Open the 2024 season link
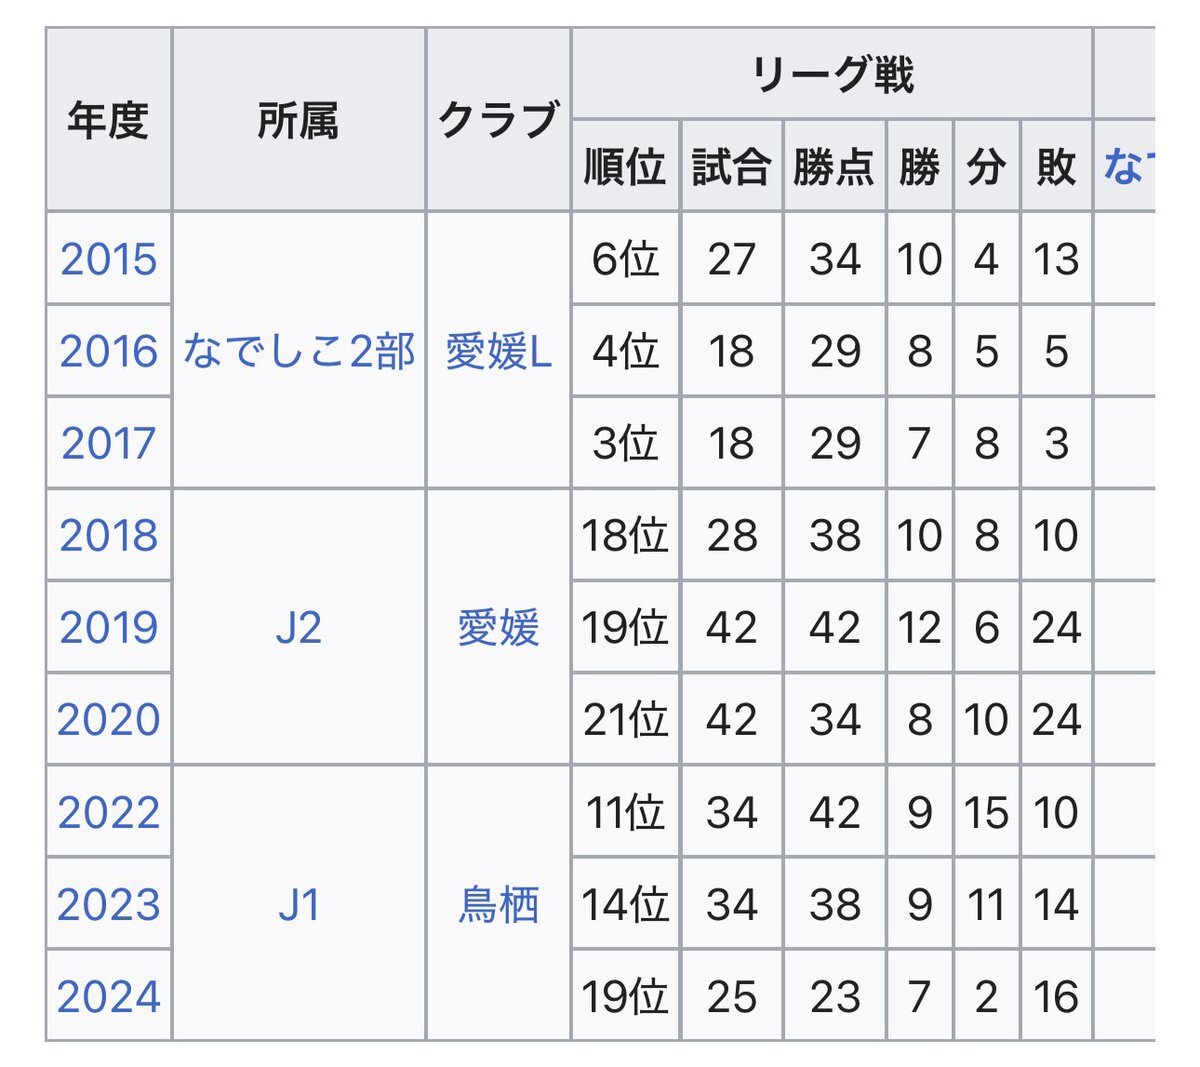Image resolution: width=1200 pixels, height=1067 pixels. pos(109,996)
